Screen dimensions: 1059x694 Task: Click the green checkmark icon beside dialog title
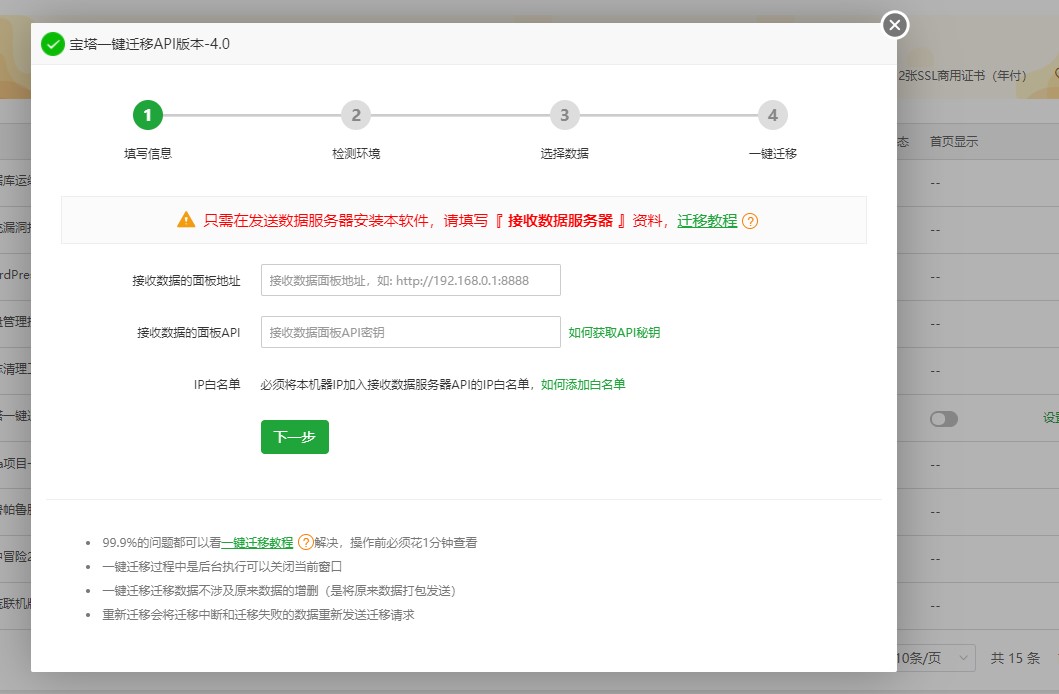pyautogui.click(x=53, y=44)
